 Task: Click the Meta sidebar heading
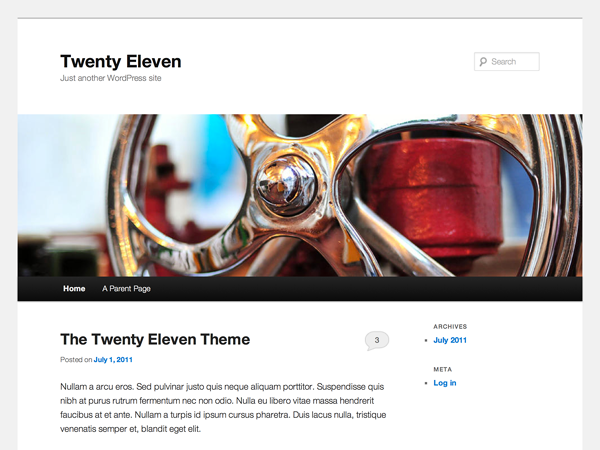[443, 369]
